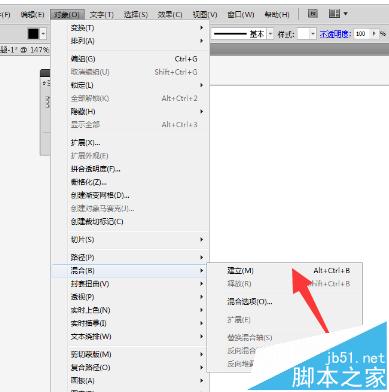This screenshot has width=389, height=392.
Task: Expand the Arrange Documents dropdown arrow
Action: tap(345, 14)
